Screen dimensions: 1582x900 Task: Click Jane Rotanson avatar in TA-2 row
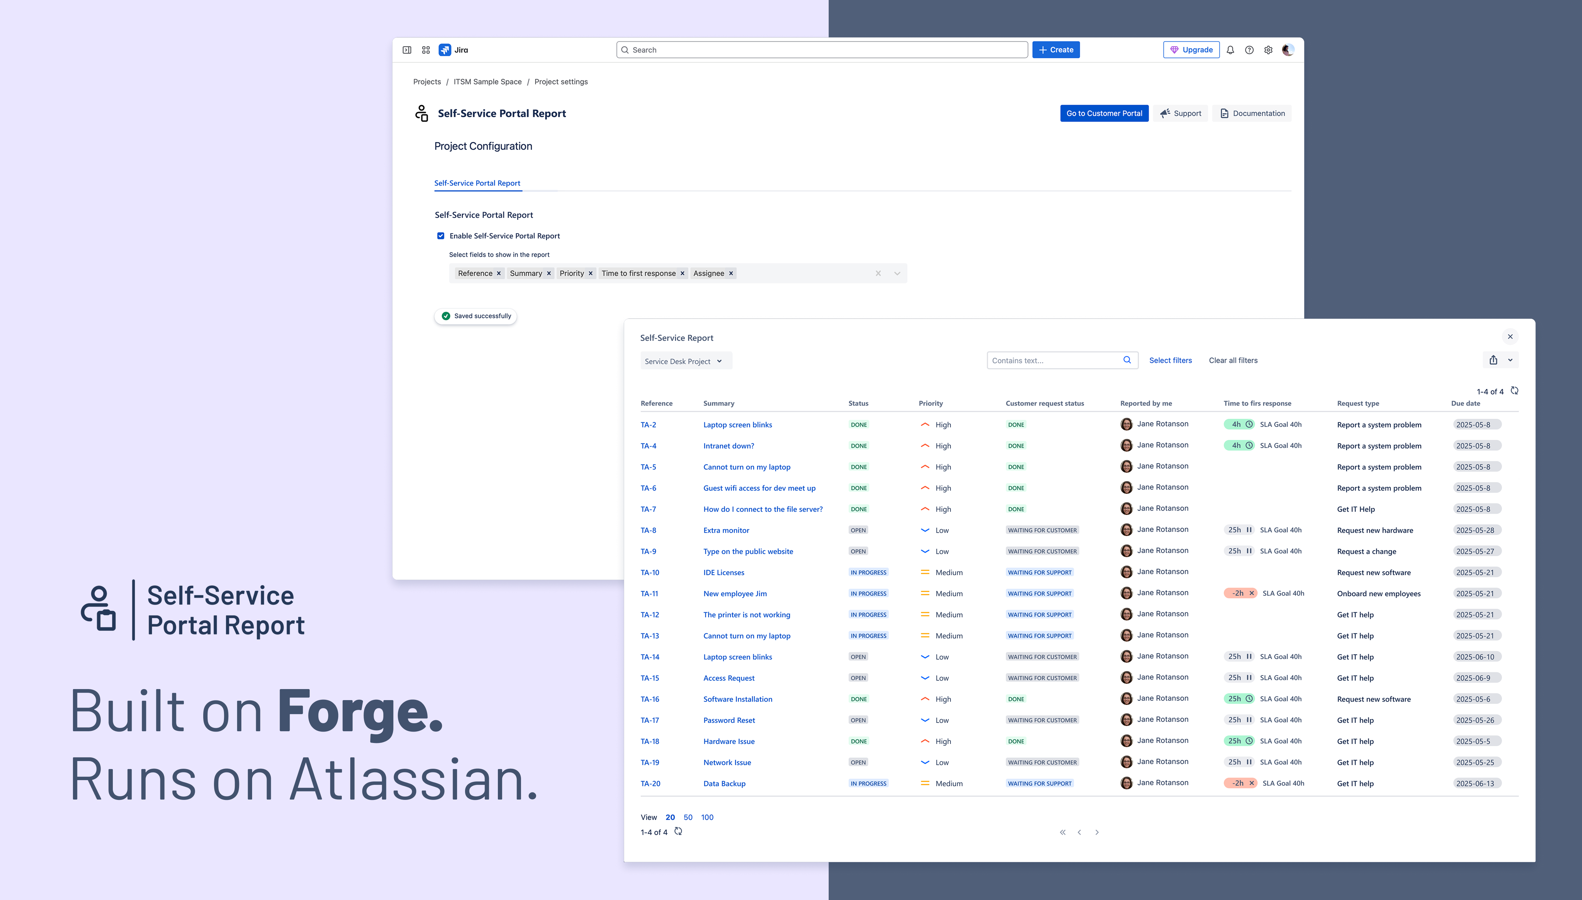pyautogui.click(x=1127, y=424)
